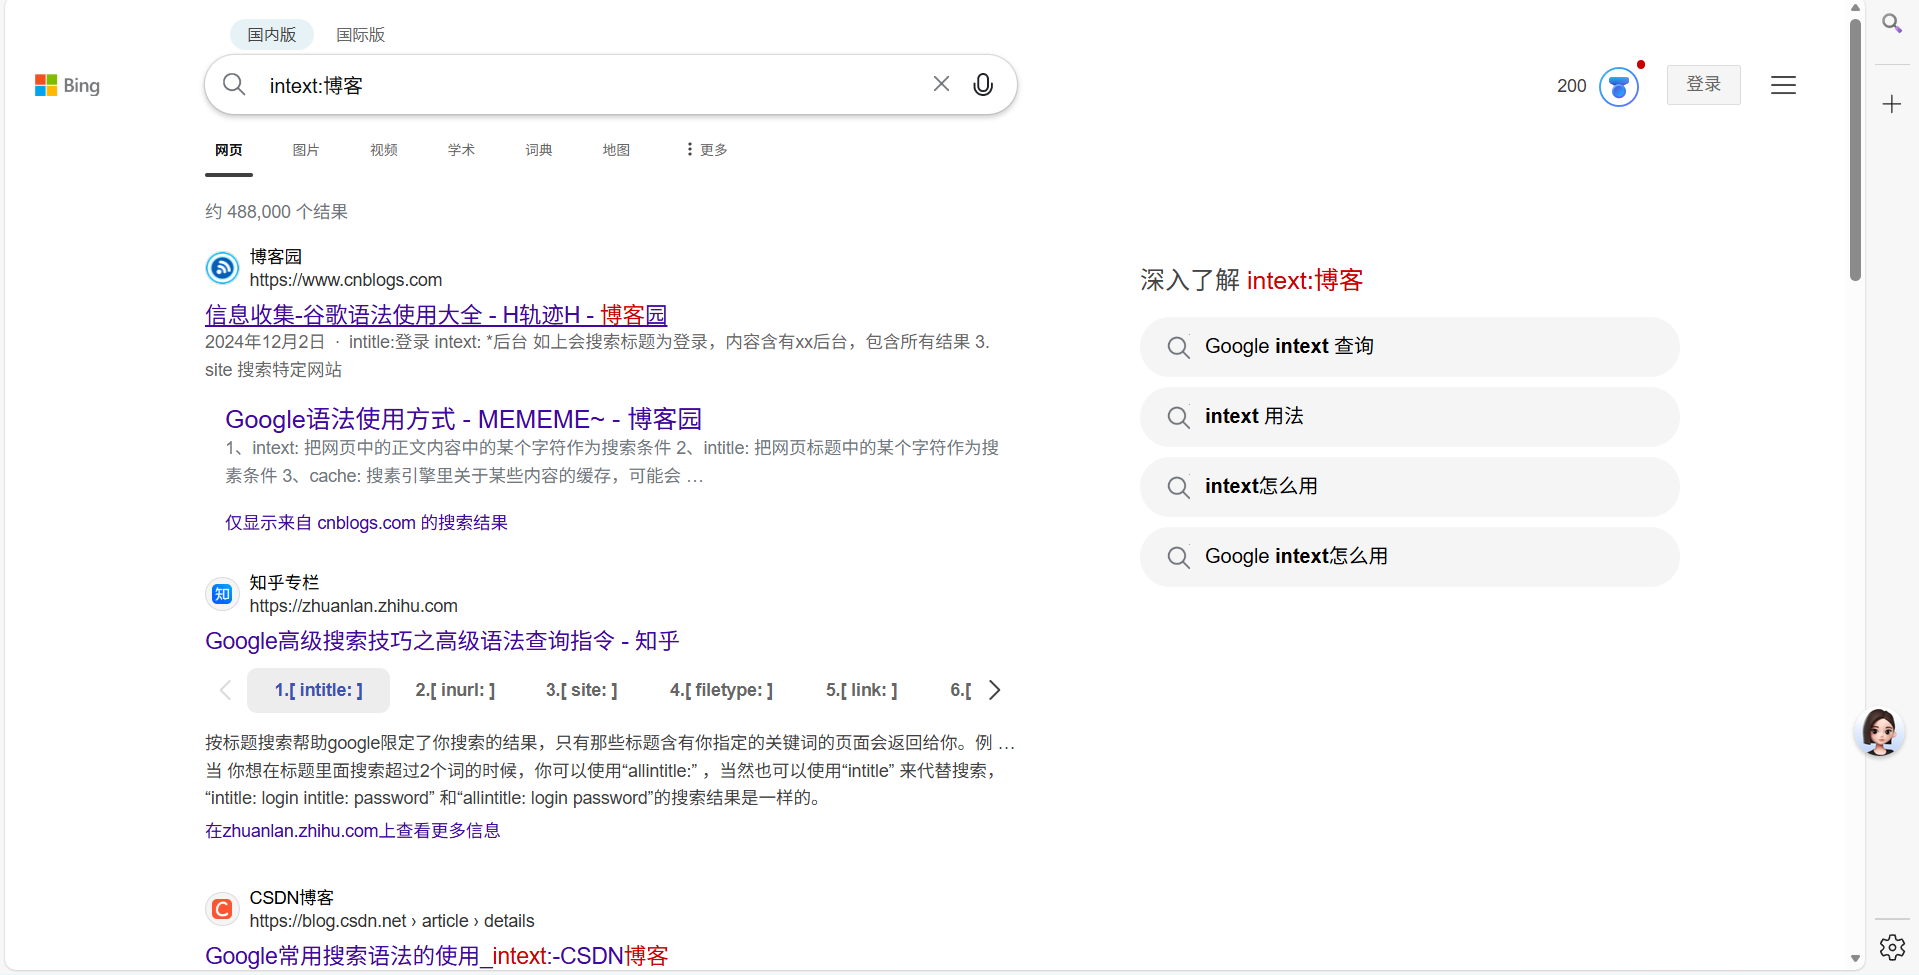Clear the search query with X
Screen dimensions: 1919x975
tap(941, 84)
